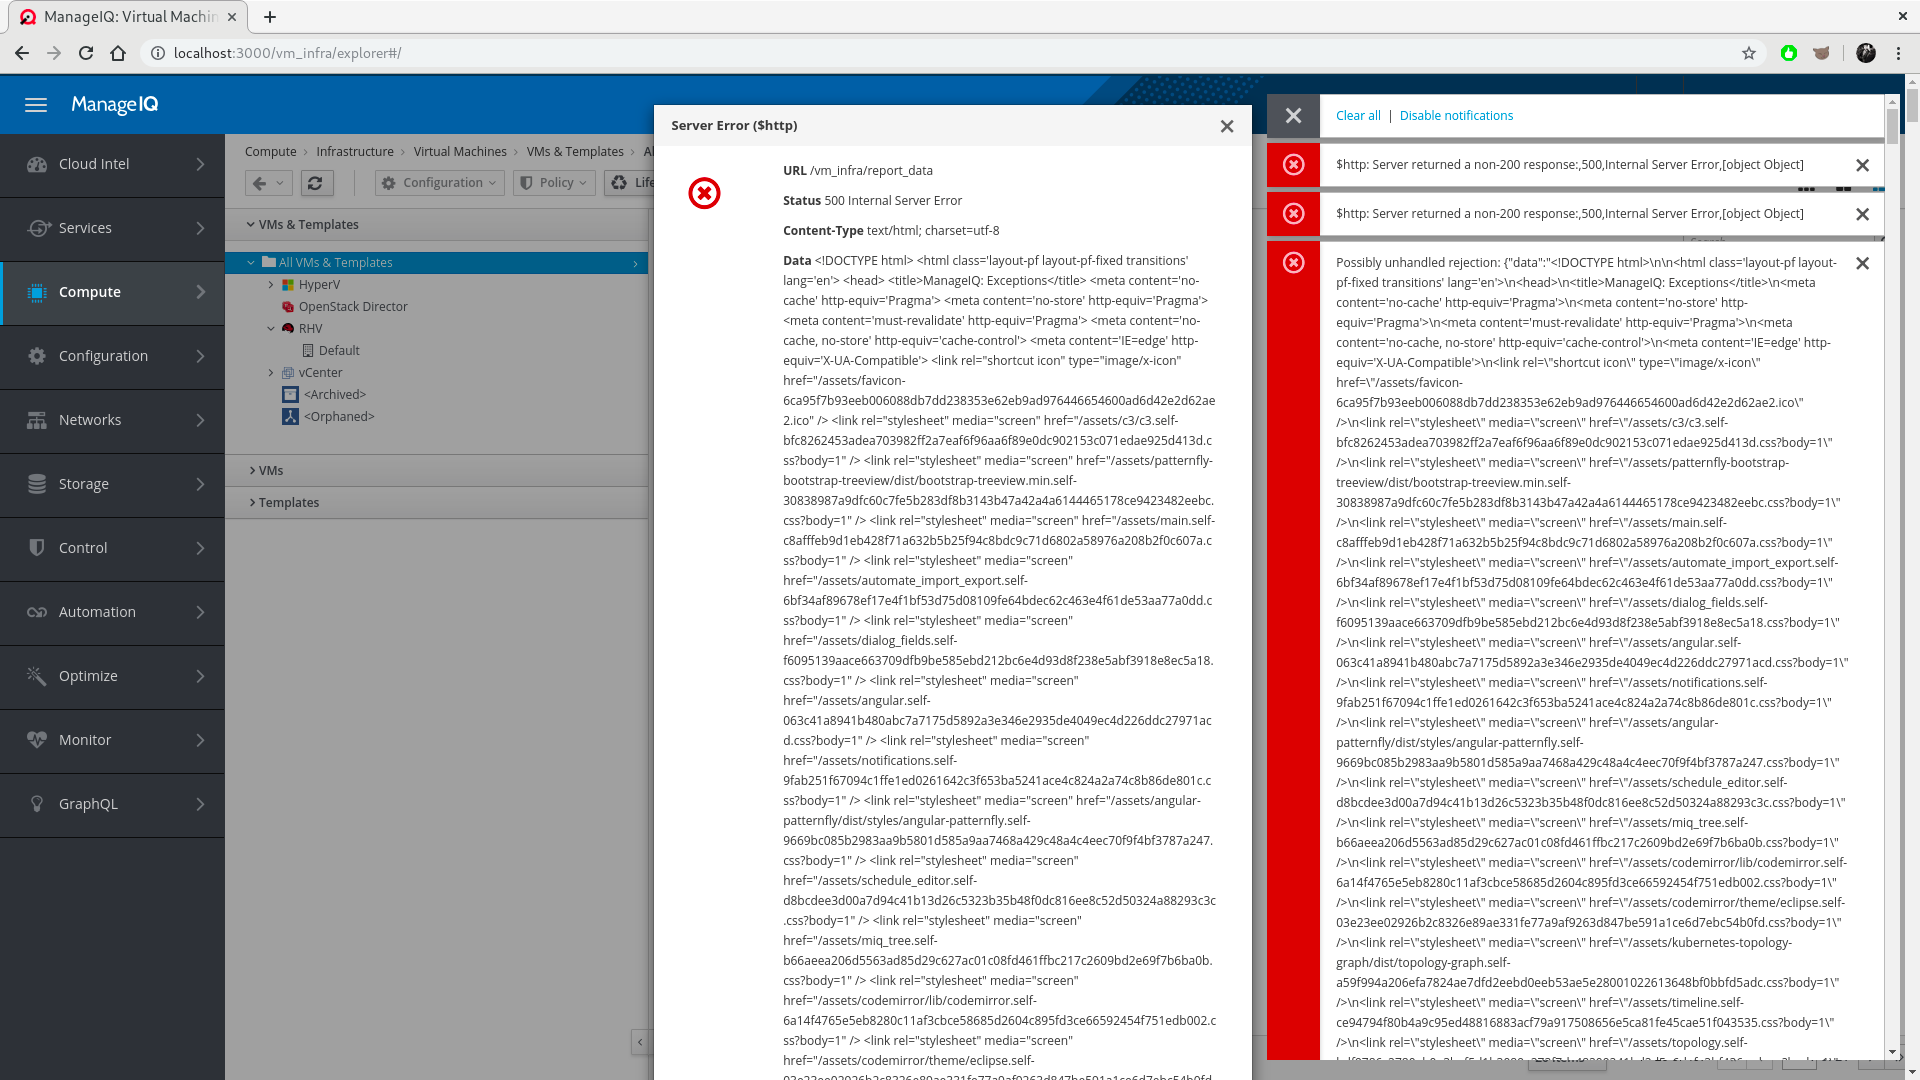This screenshot has height=1080, width=1920.
Task: Click error icon of unhandled rejection notification
Action: [1294, 263]
